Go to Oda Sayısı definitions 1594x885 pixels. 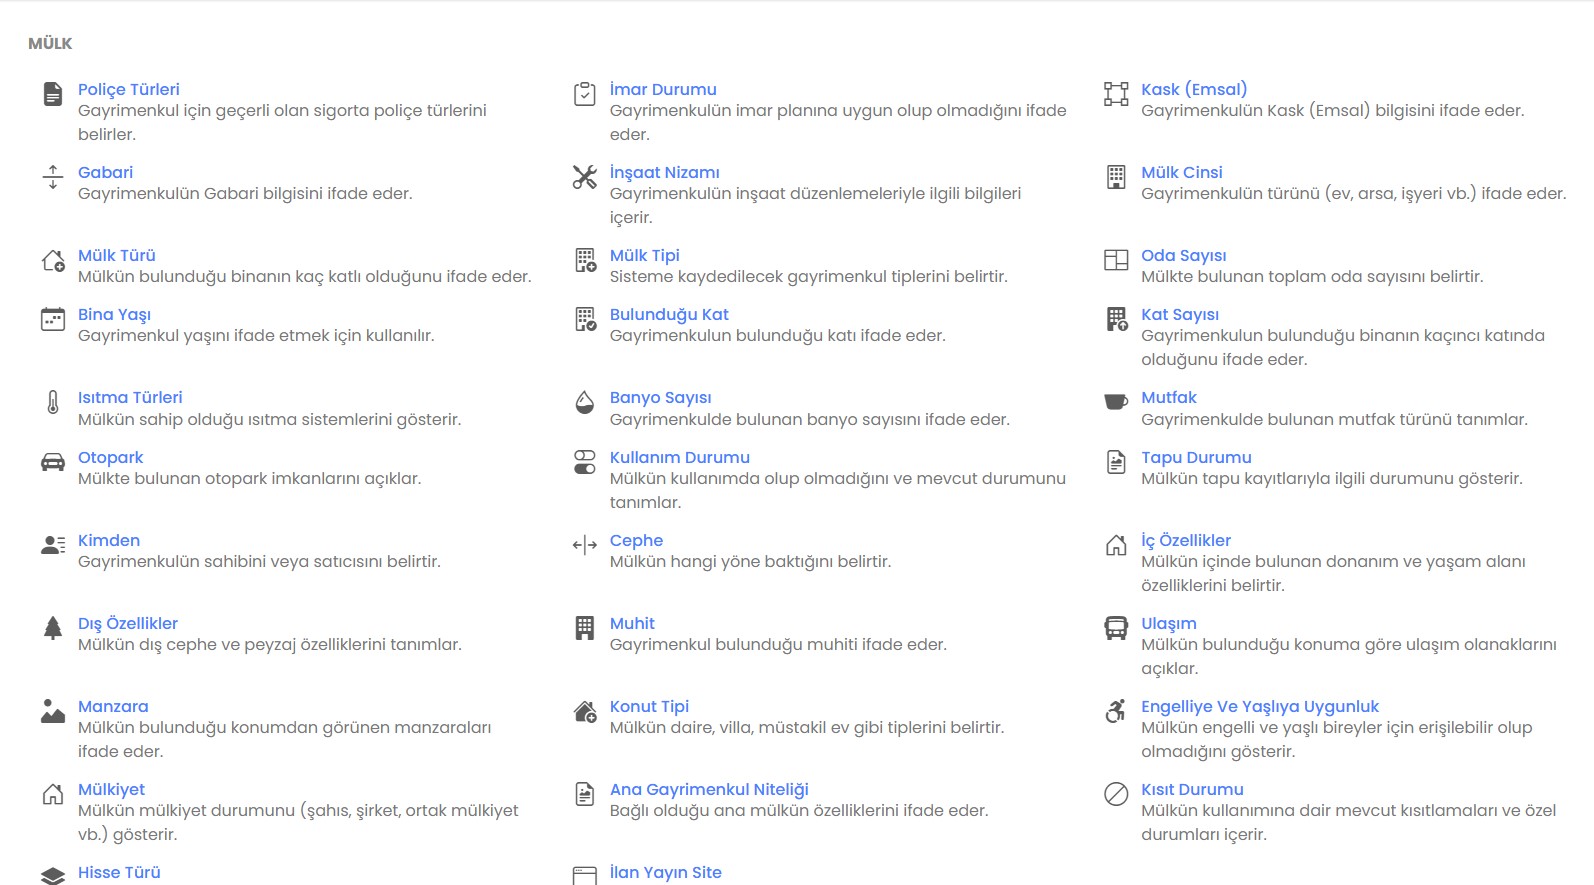(1183, 255)
